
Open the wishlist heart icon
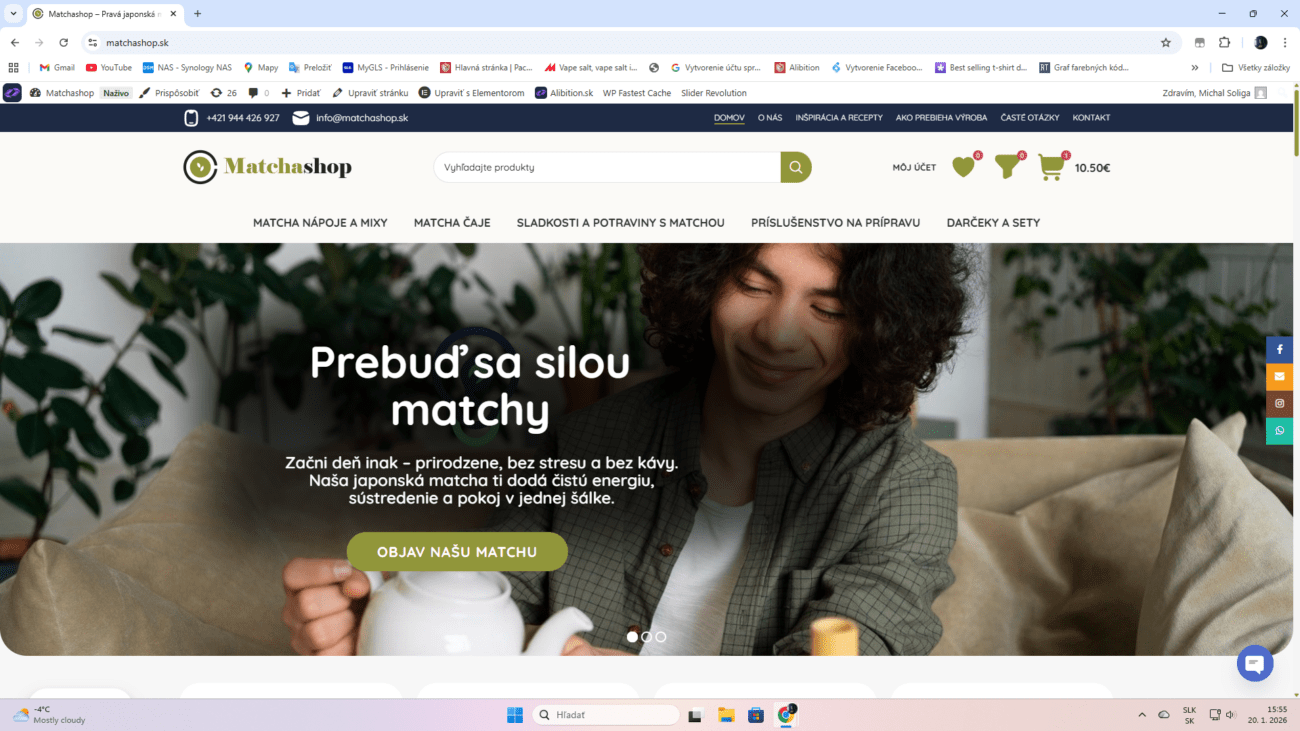click(963, 167)
